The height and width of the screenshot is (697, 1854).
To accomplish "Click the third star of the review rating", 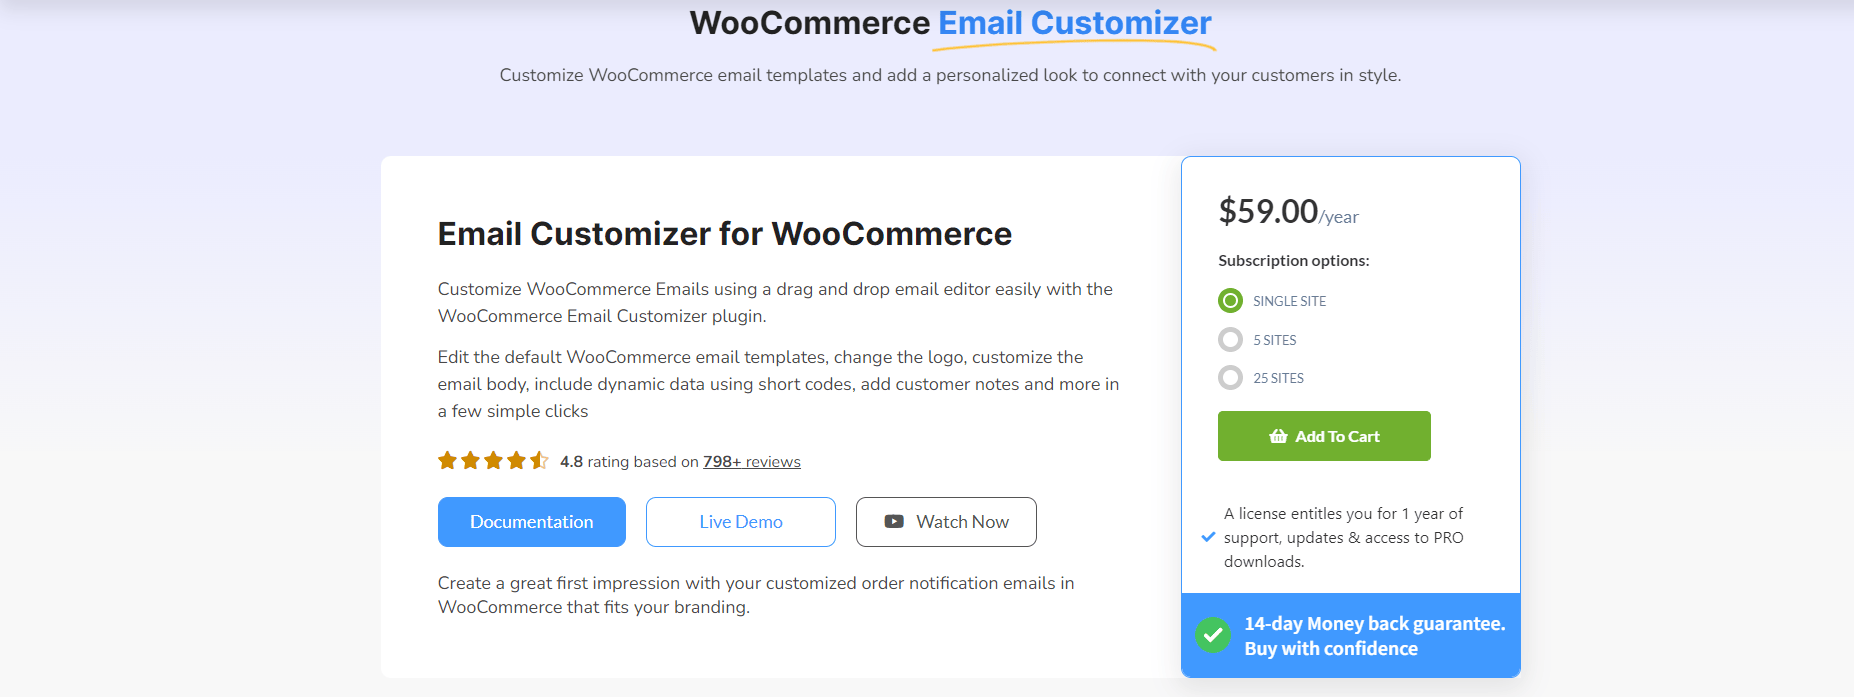I will pyautogui.click(x=493, y=460).
